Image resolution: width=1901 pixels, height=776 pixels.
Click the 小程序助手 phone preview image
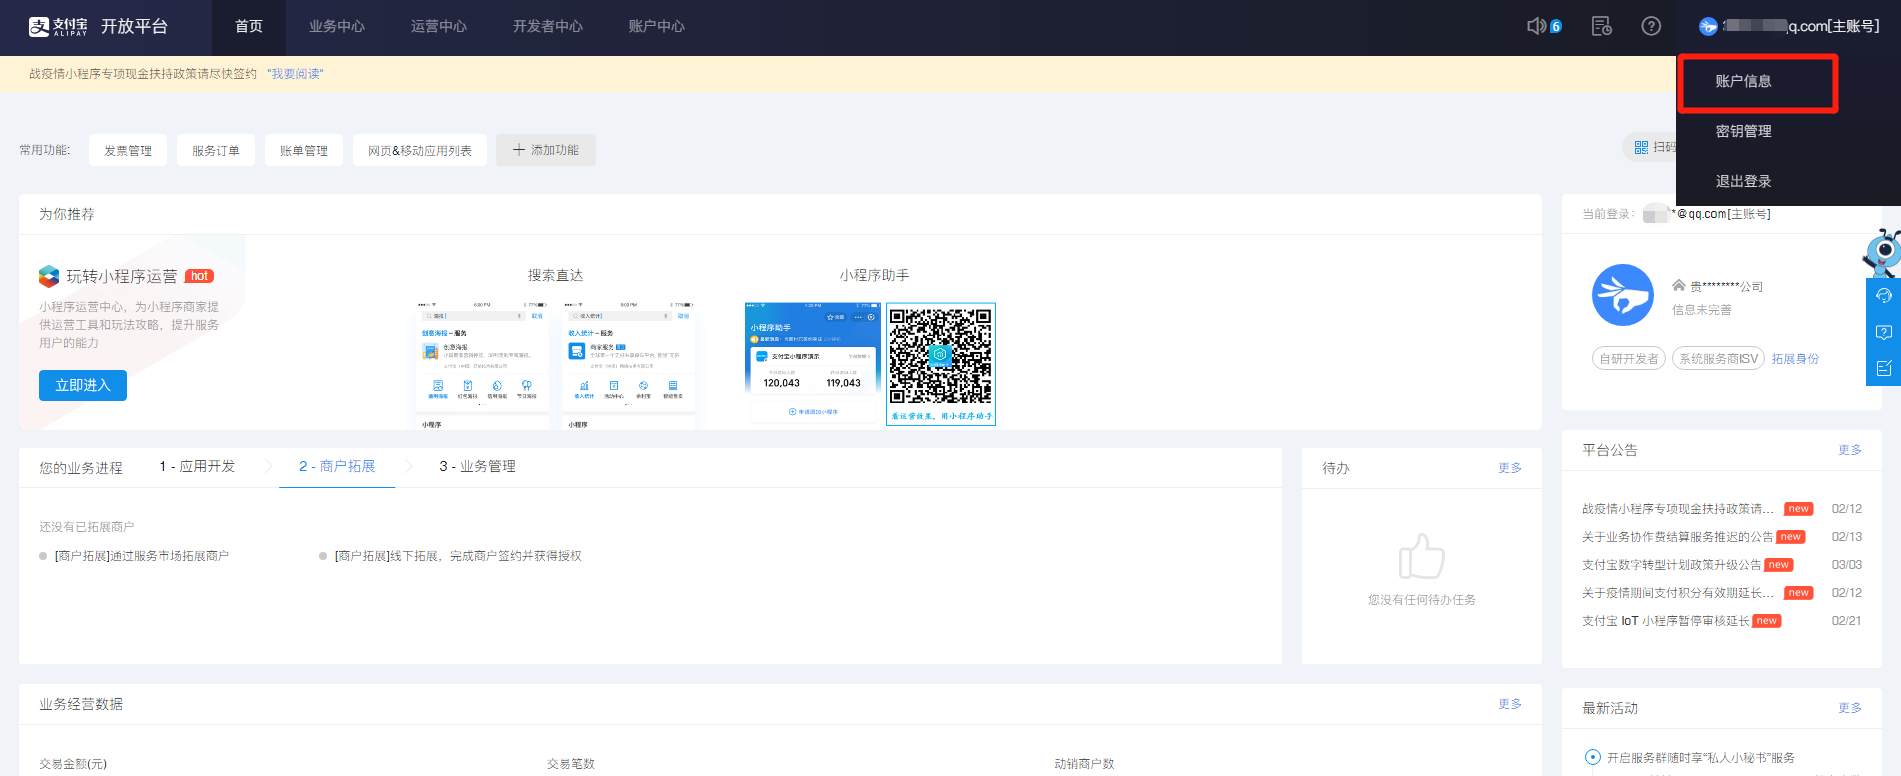coord(813,363)
